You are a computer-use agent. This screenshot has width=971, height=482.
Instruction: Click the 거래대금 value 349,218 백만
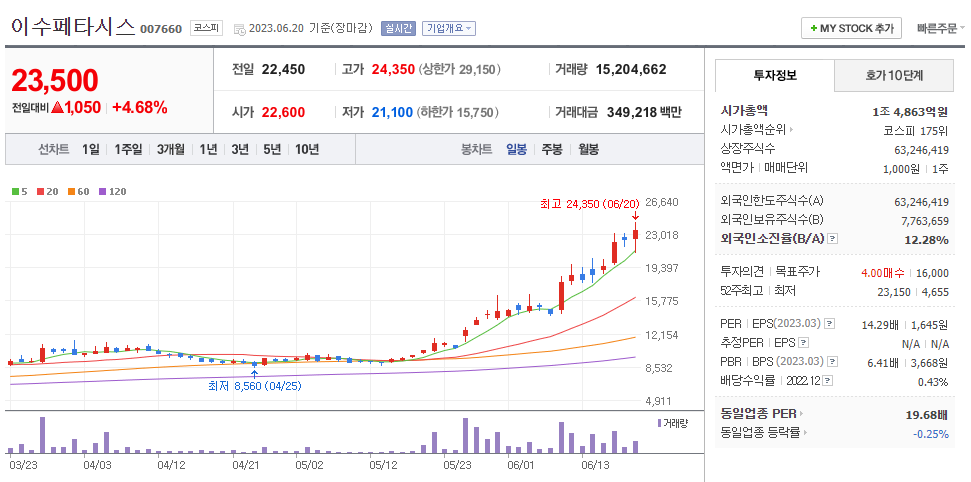[643, 112]
